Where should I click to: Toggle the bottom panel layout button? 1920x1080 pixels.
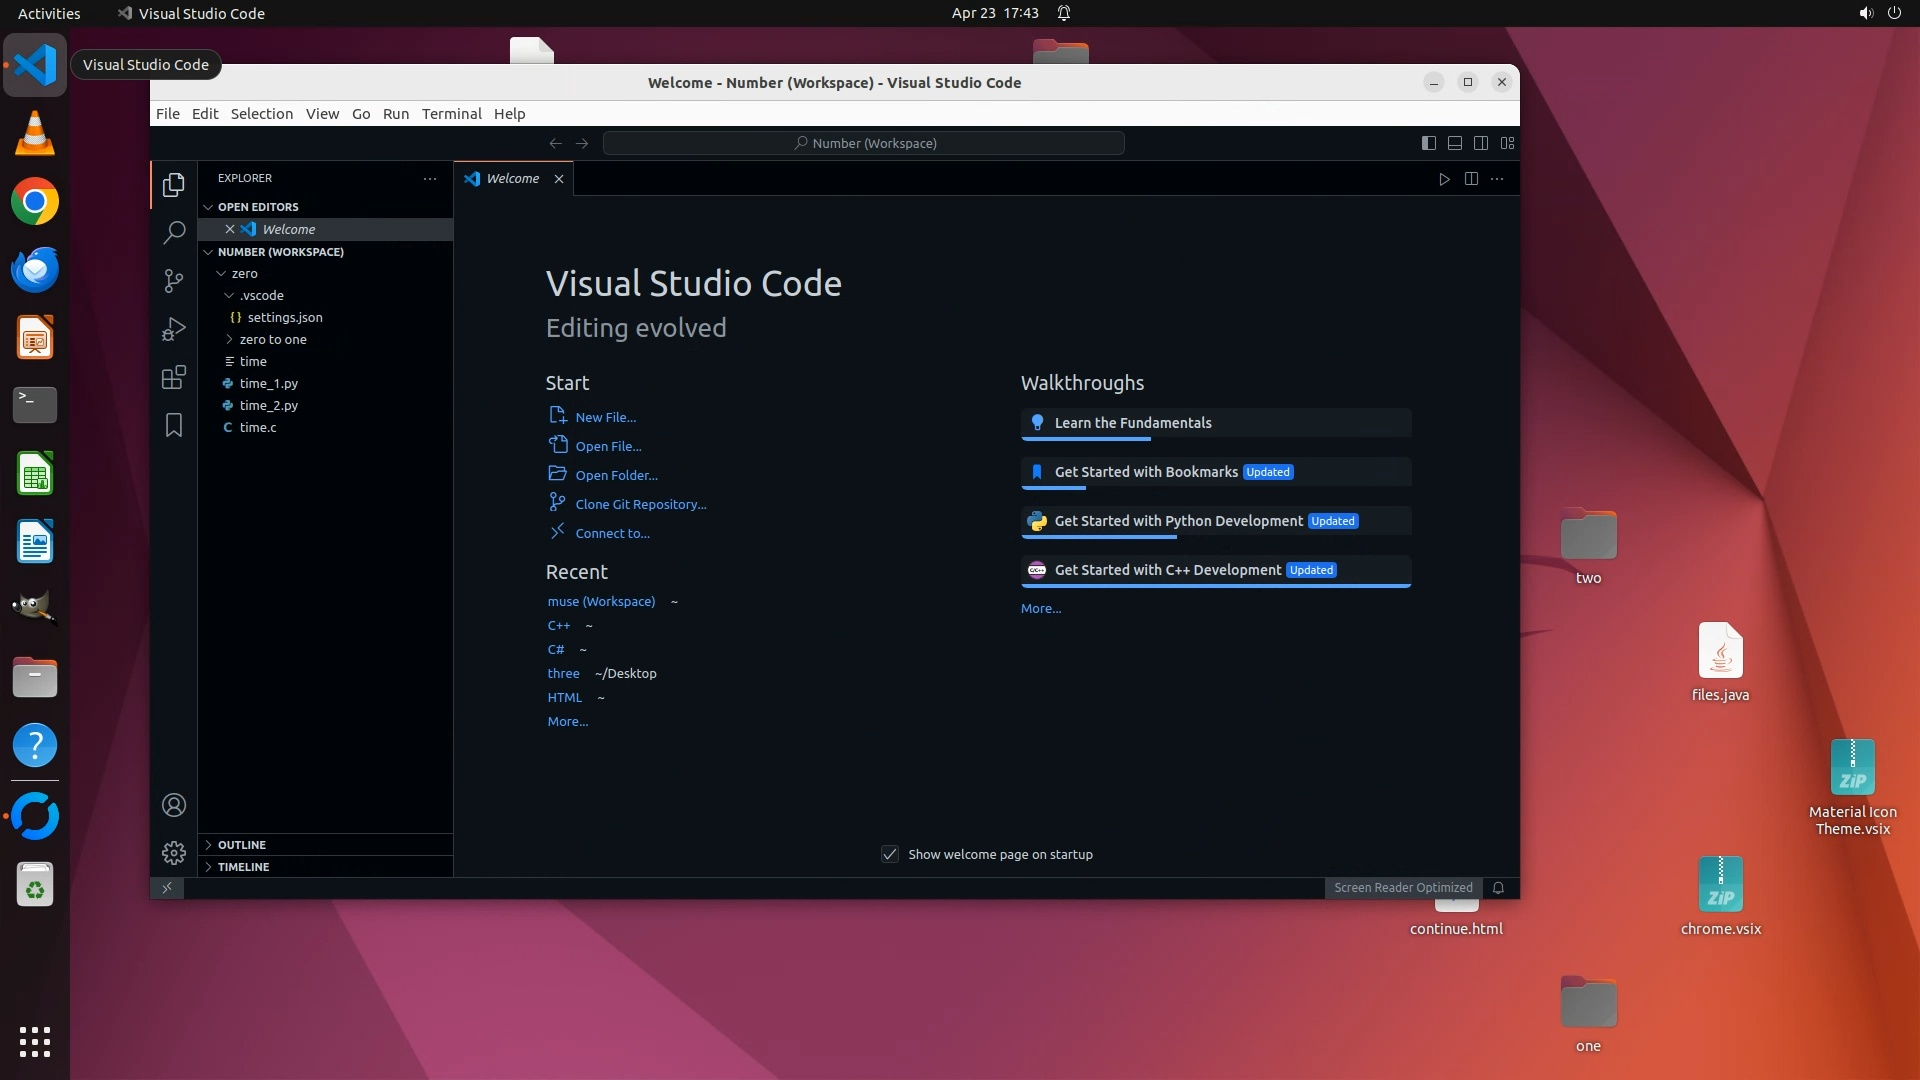pyautogui.click(x=1455, y=143)
